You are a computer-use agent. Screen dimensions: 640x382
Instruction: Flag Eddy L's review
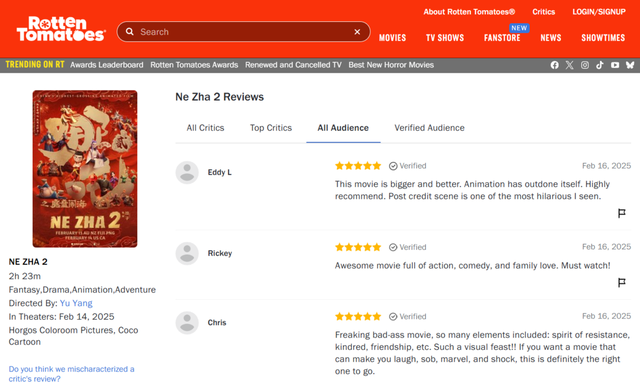click(x=621, y=213)
